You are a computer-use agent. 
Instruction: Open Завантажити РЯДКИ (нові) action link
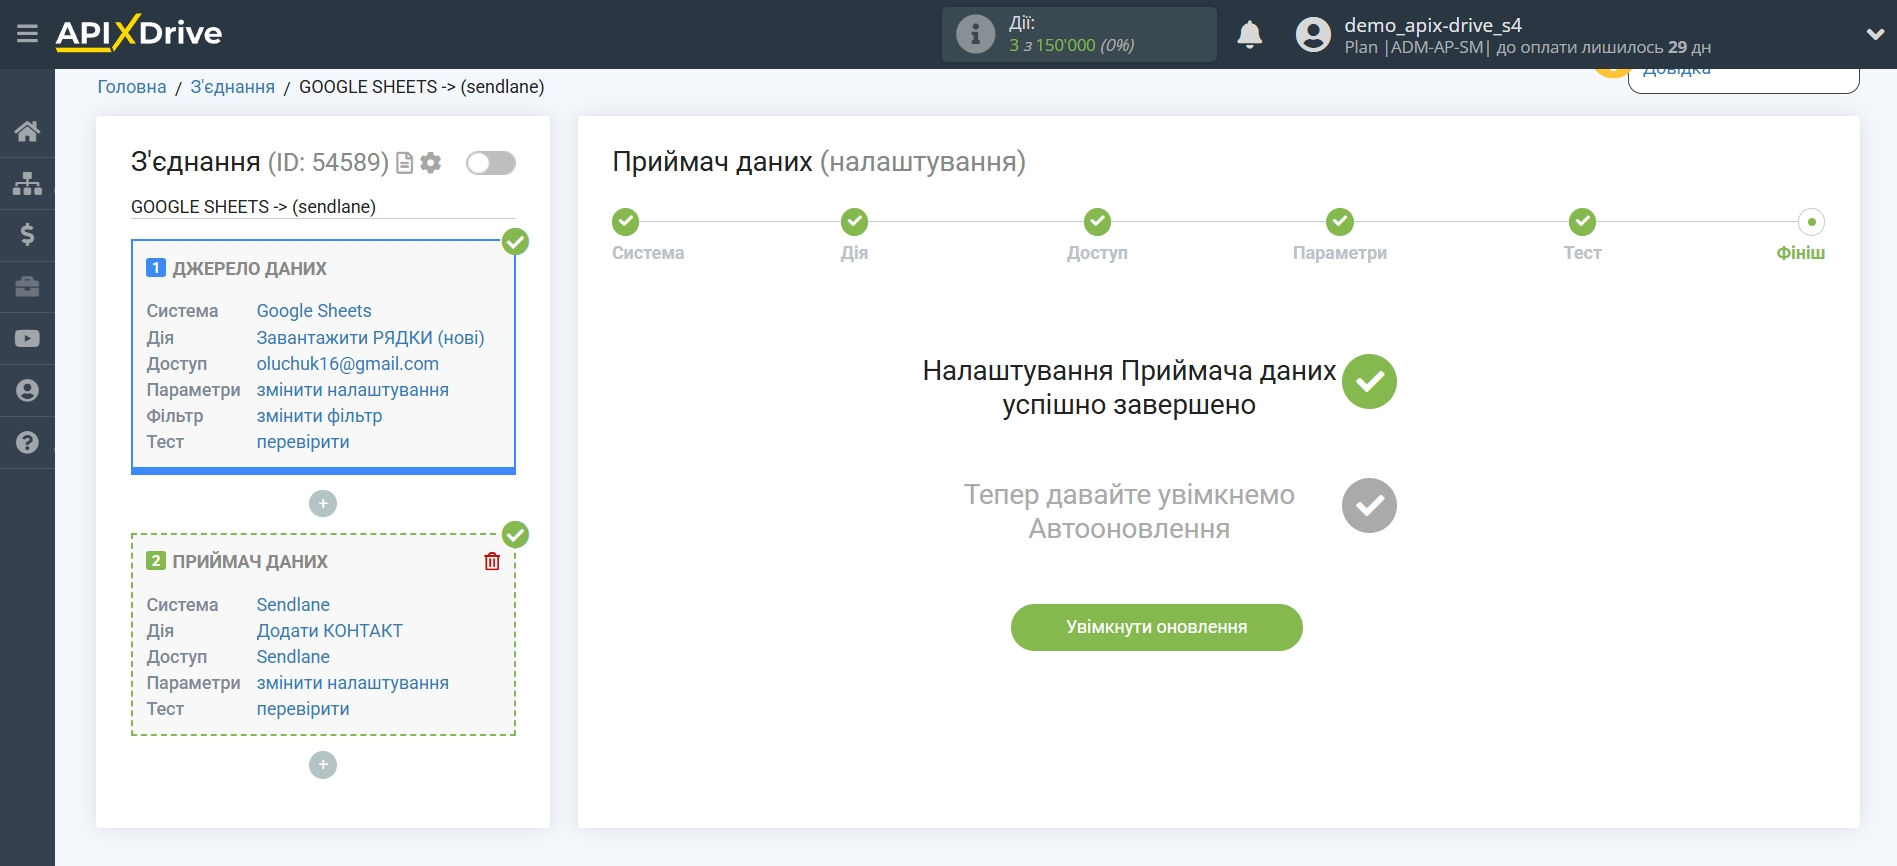coord(371,338)
